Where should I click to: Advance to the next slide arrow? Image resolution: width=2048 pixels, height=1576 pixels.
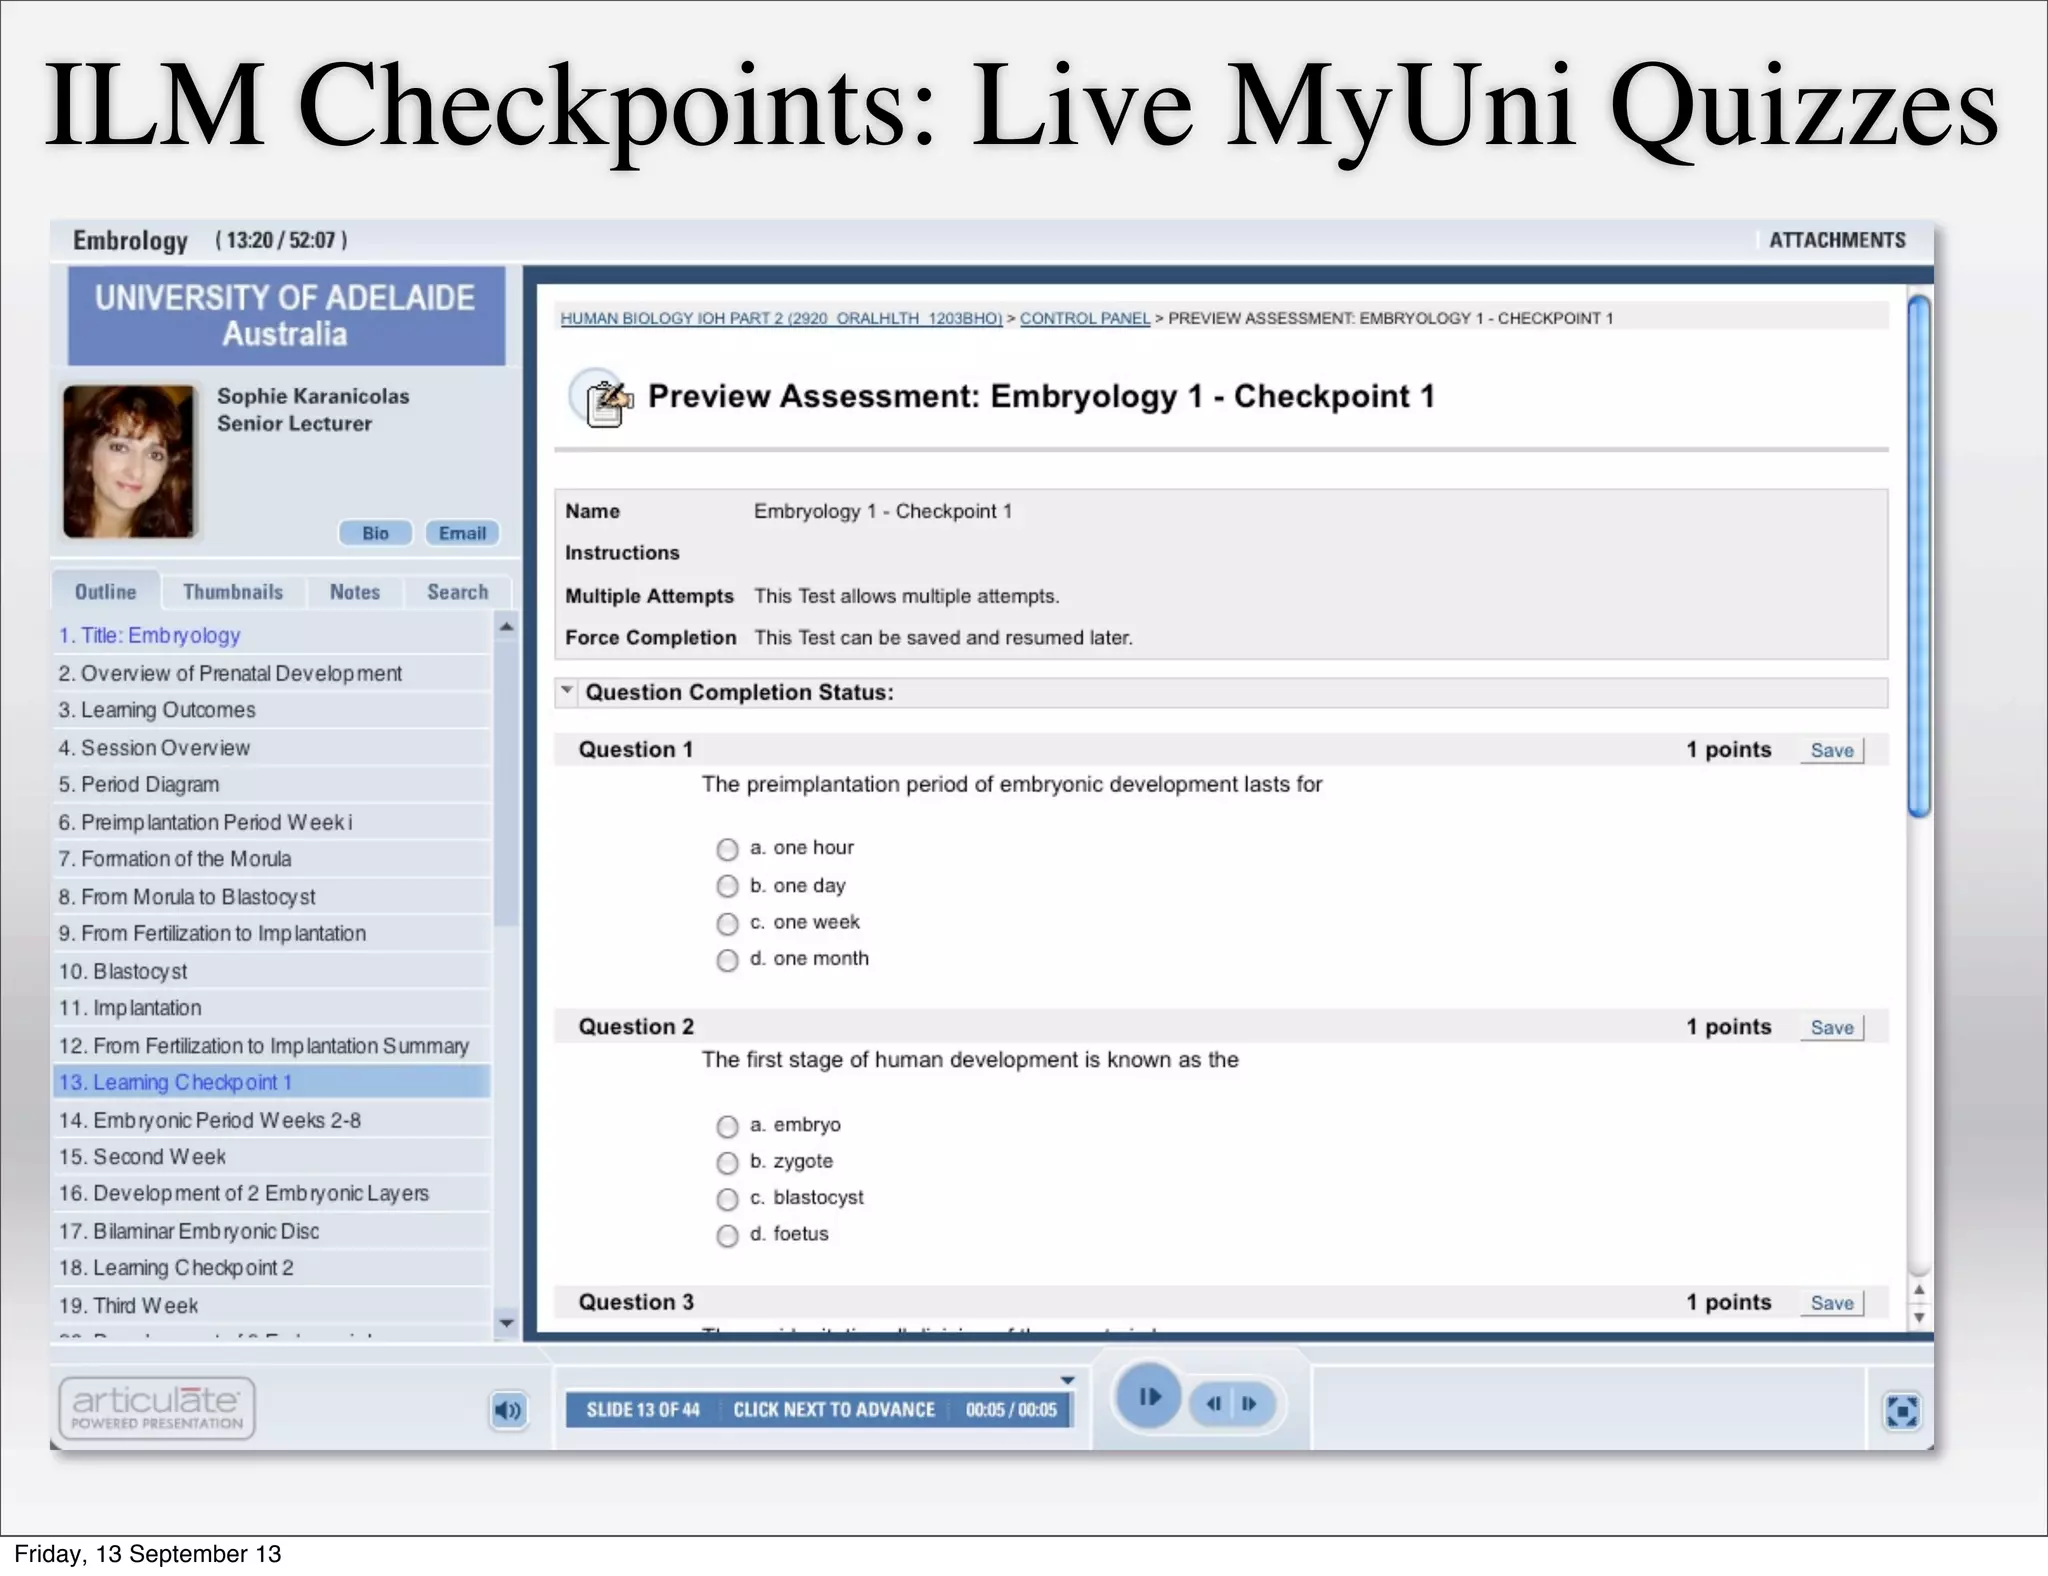pyautogui.click(x=1250, y=1404)
